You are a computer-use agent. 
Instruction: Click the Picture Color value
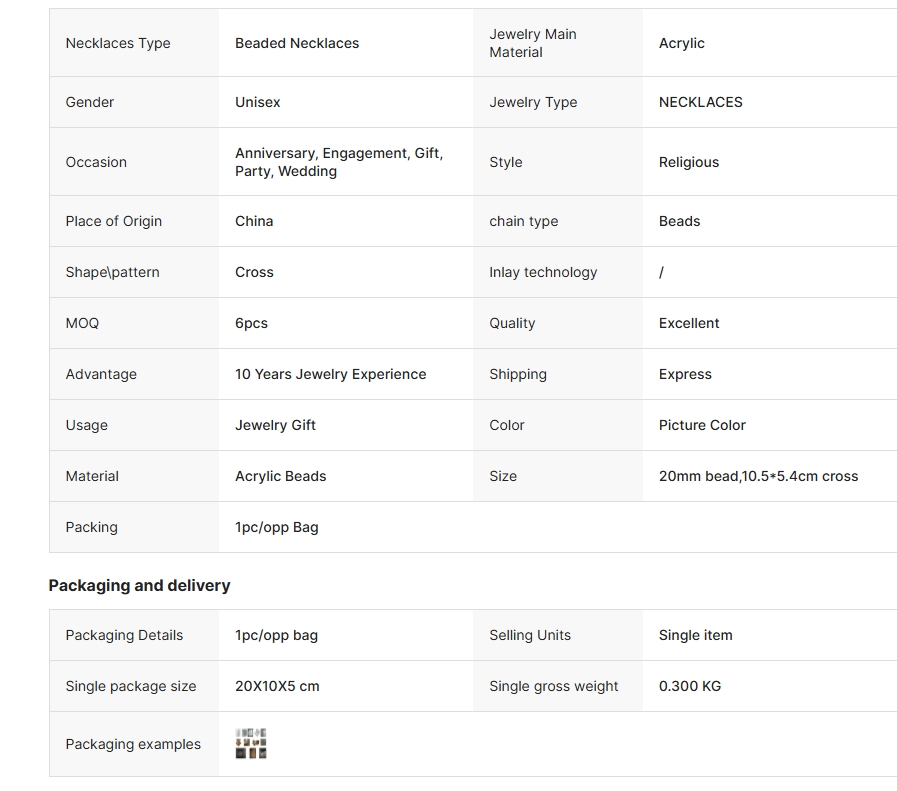click(x=702, y=425)
